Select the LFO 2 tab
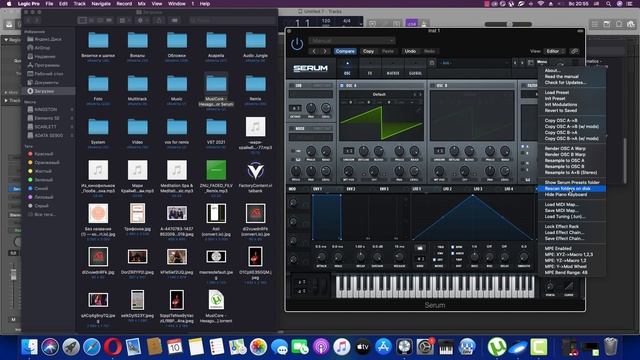Image resolution: width=640 pixels, height=360 pixels. click(447, 189)
